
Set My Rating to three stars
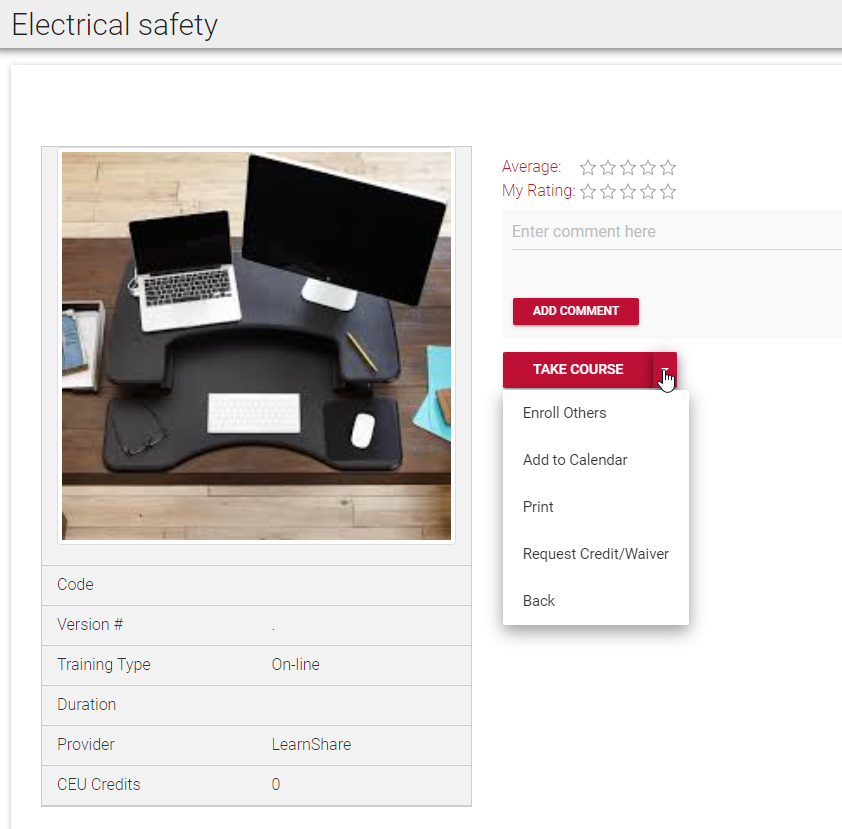point(628,192)
